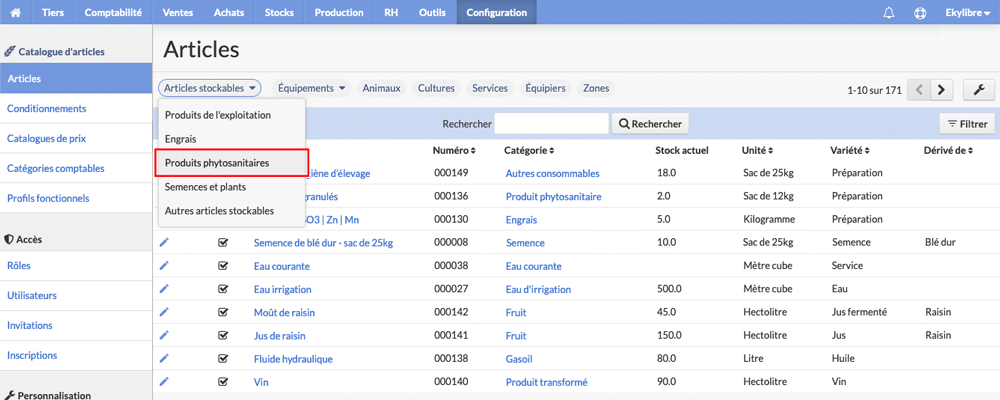
Task: Open Rôles sidebar link
Action: [x=76, y=265]
